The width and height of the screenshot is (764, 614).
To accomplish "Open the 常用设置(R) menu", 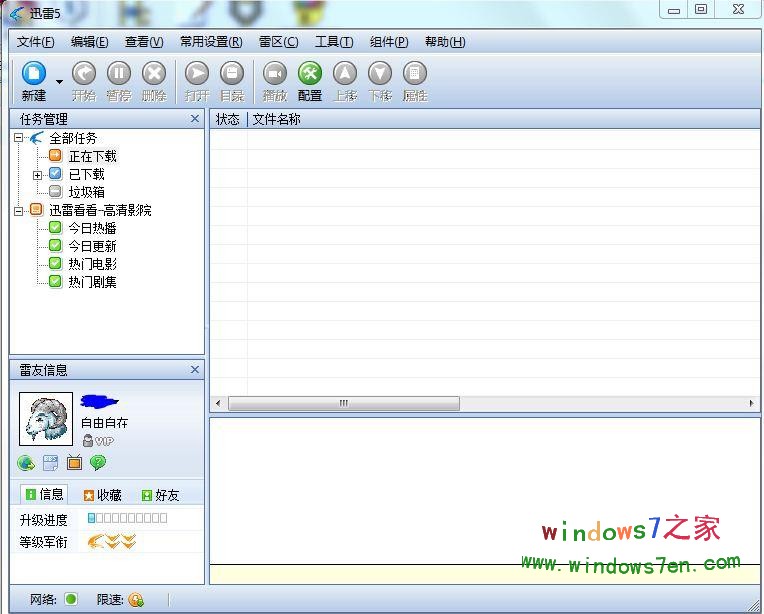I will pyautogui.click(x=210, y=42).
